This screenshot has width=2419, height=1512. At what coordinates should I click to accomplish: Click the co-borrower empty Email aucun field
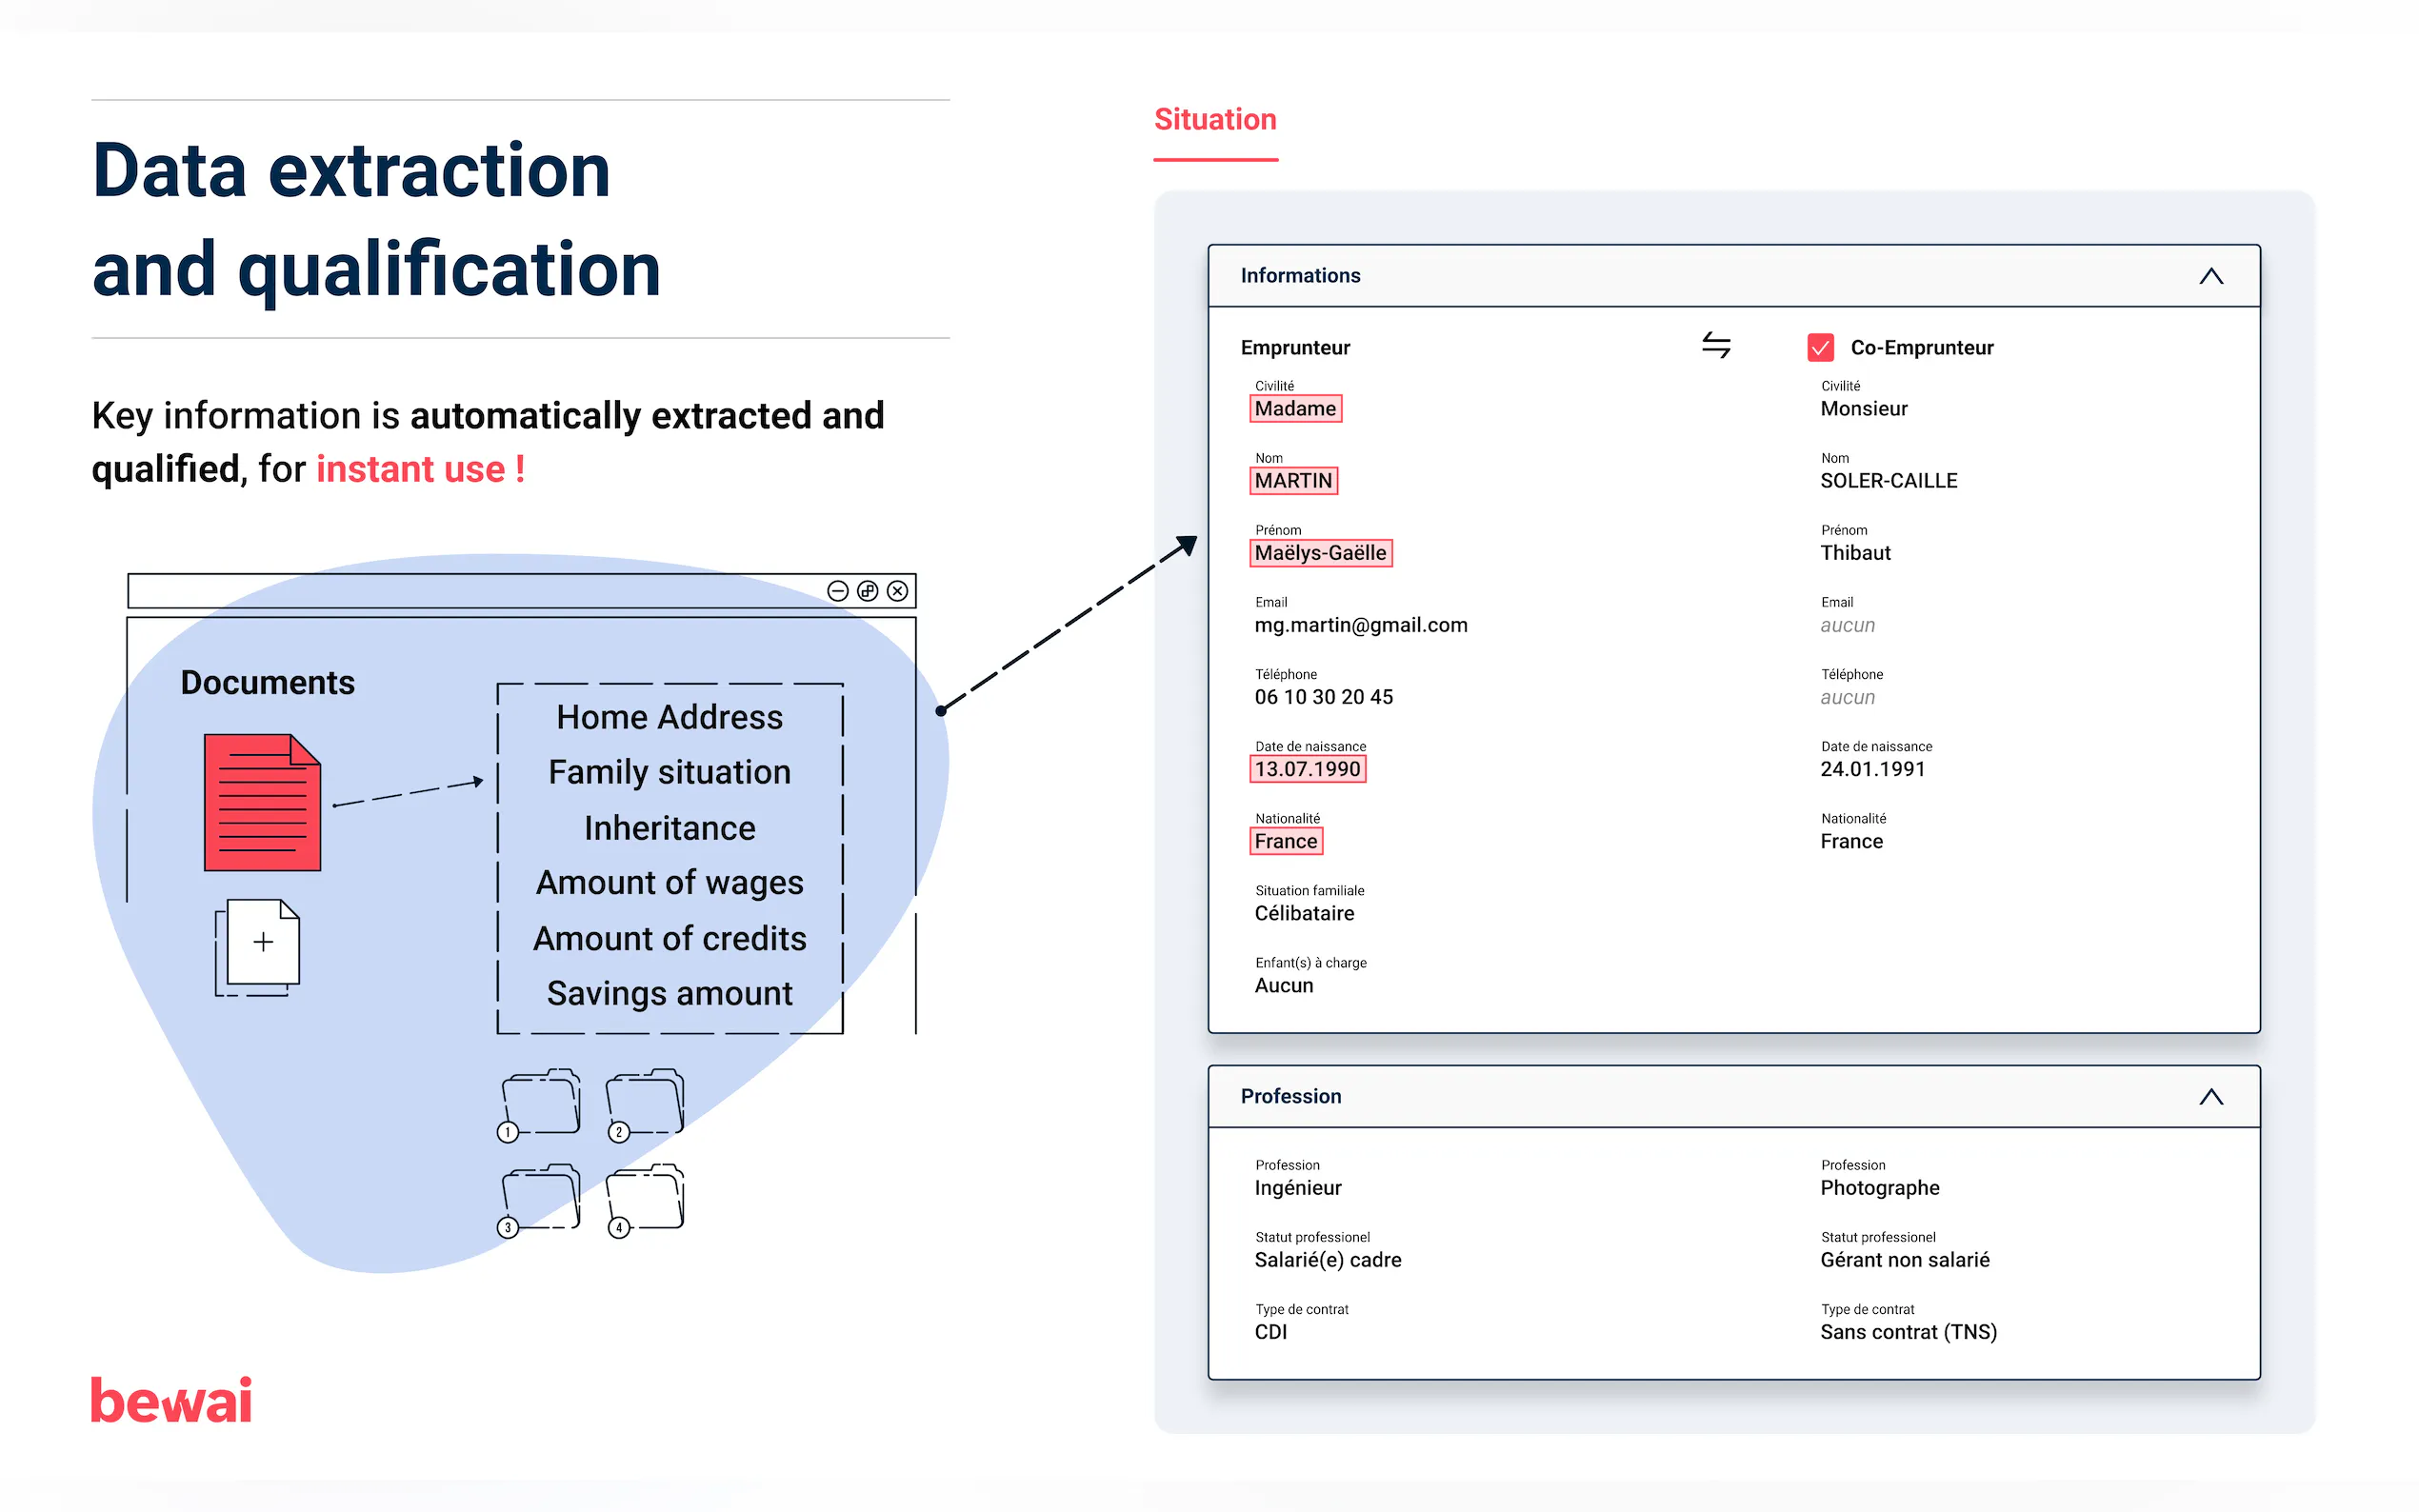click(x=1847, y=625)
